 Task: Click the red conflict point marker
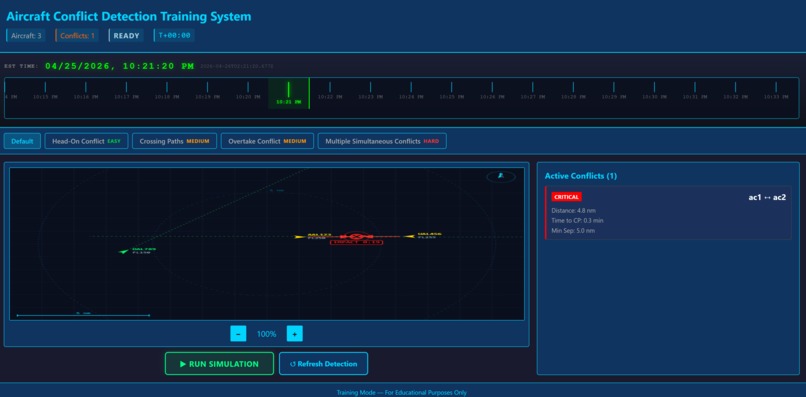[356, 236]
